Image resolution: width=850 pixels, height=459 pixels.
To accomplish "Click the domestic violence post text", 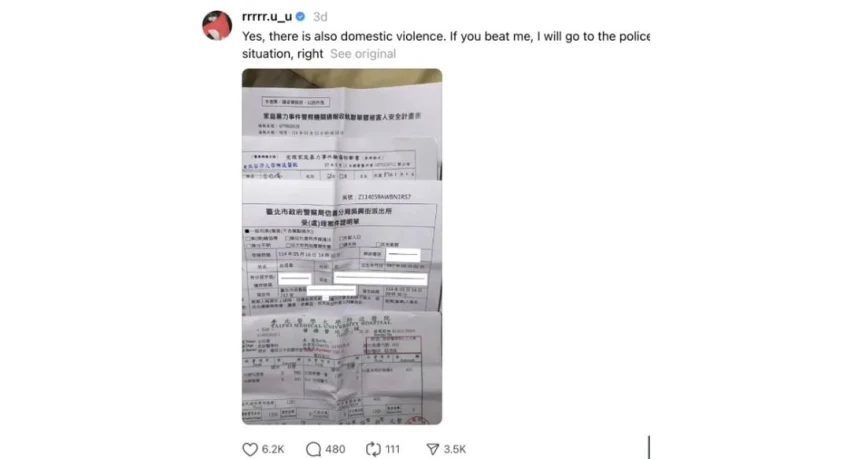I will point(446,45).
